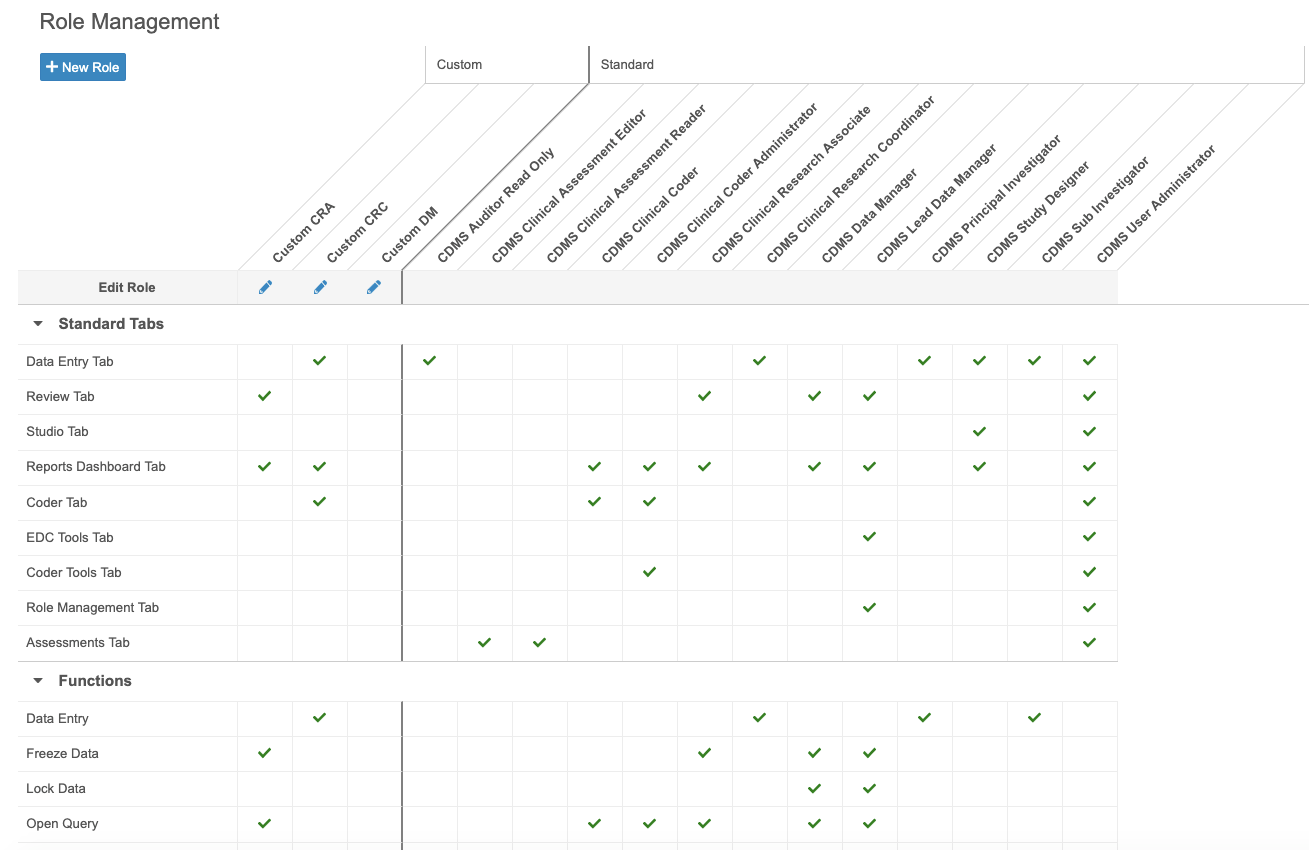The image size is (1309, 850).
Task: Click empty Studio Tab cell for Custom DM
Action: pos(374,432)
